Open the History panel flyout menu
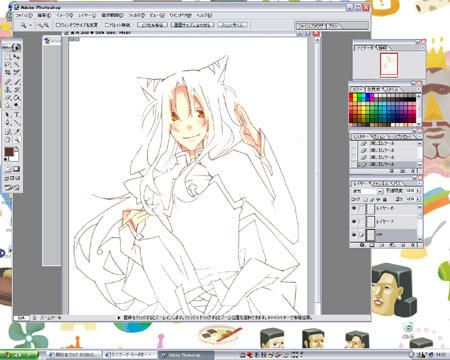This screenshot has width=450, height=360. tap(418, 136)
